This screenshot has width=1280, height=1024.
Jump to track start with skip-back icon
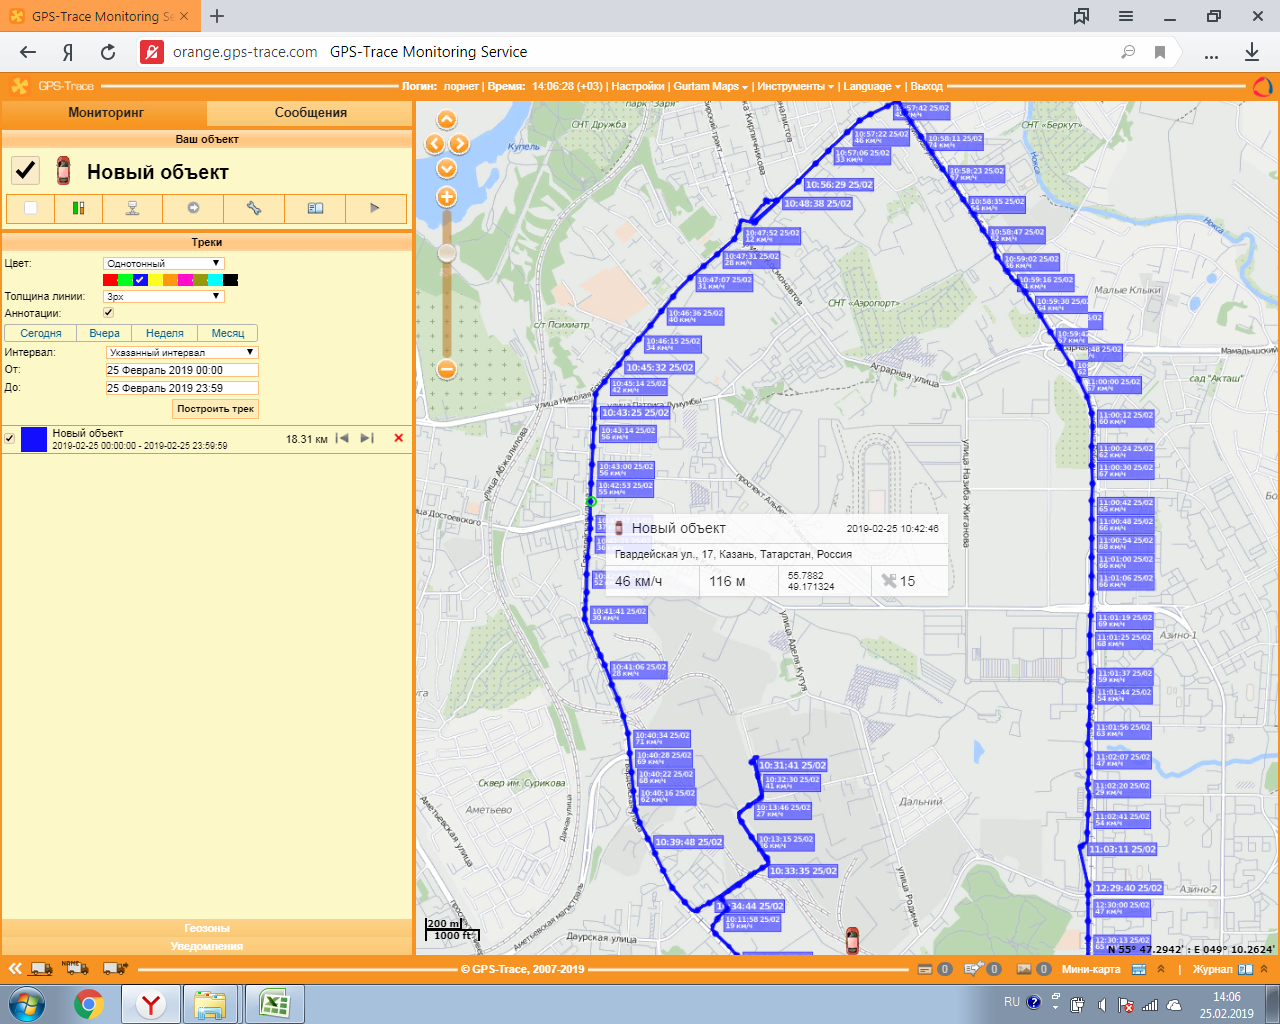coord(342,438)
